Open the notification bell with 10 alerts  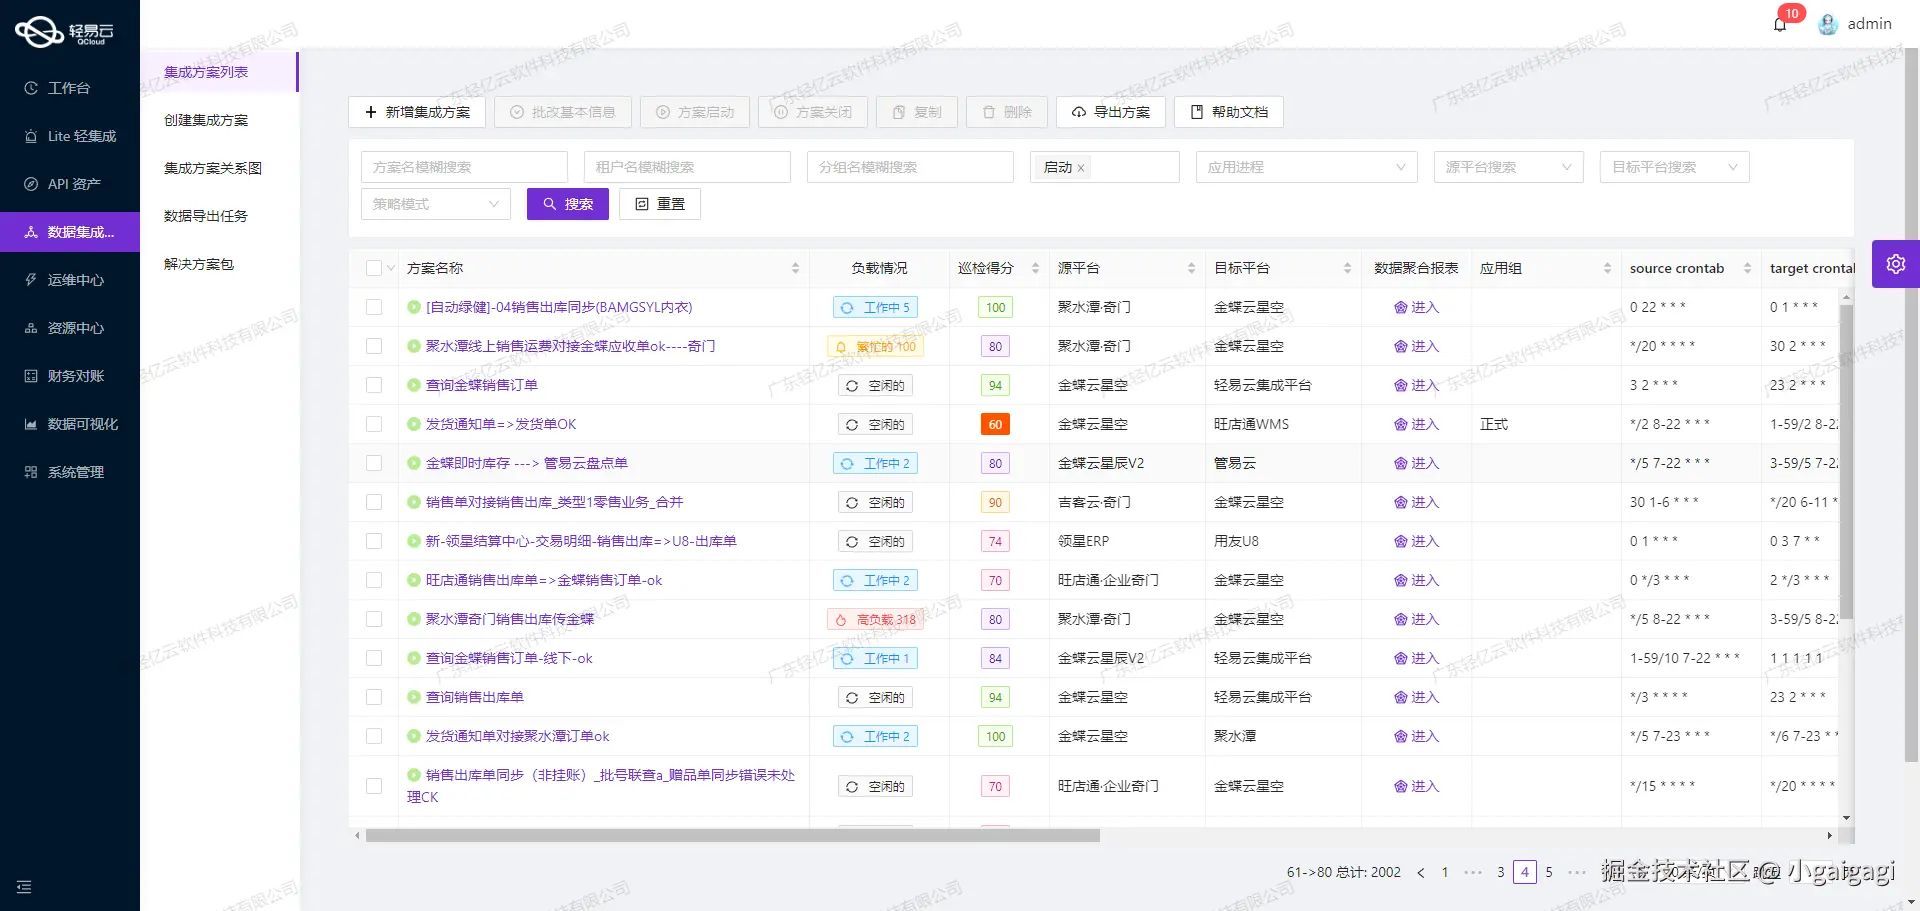click(x=1779, y=23)
